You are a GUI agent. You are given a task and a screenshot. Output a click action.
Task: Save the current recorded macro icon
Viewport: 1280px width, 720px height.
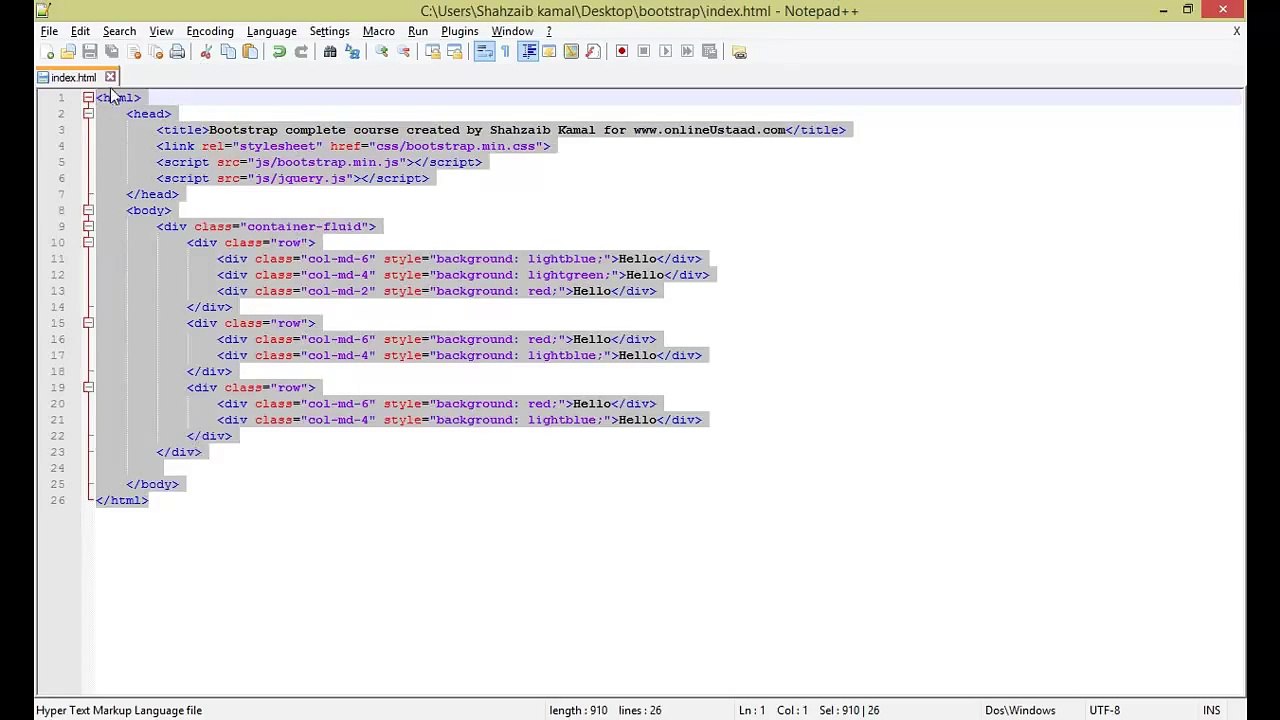point(710,52)
